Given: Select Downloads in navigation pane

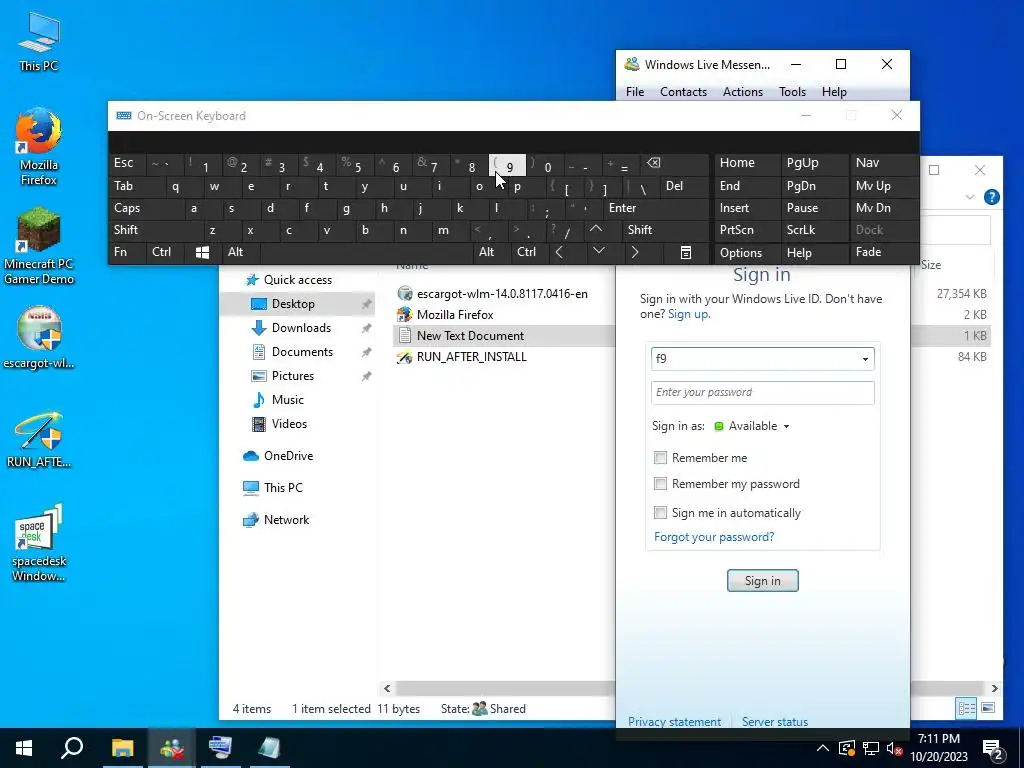Looking at the screenshot, I should point(301,328).
